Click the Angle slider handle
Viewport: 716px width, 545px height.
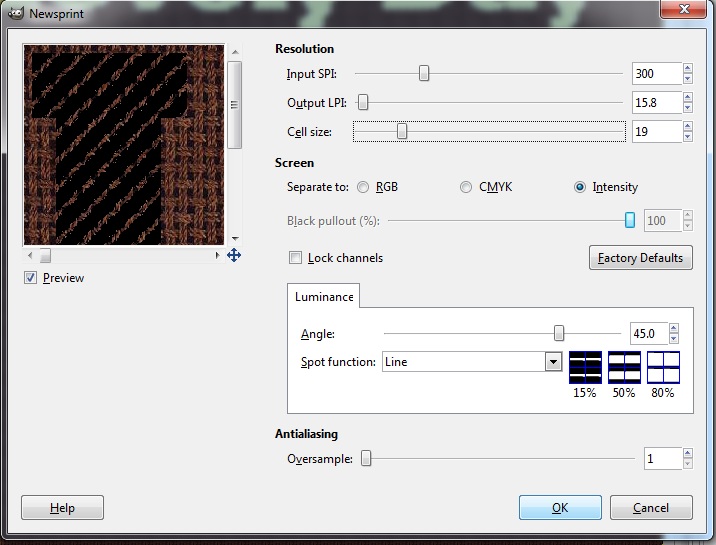point(559,334)
